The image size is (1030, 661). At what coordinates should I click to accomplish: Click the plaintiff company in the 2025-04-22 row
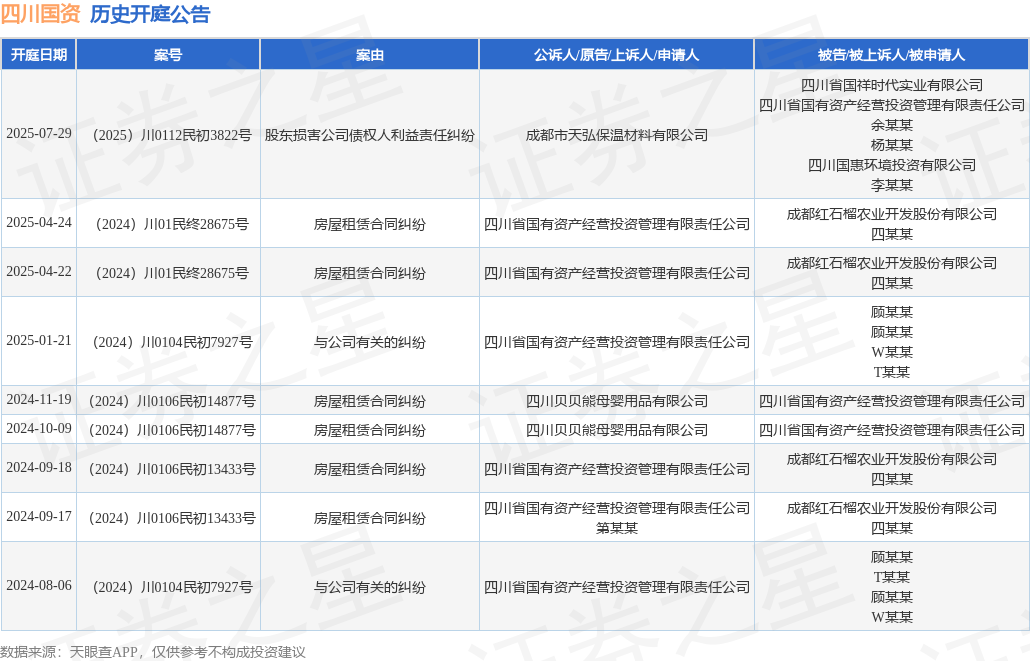[x=617, y=273]
